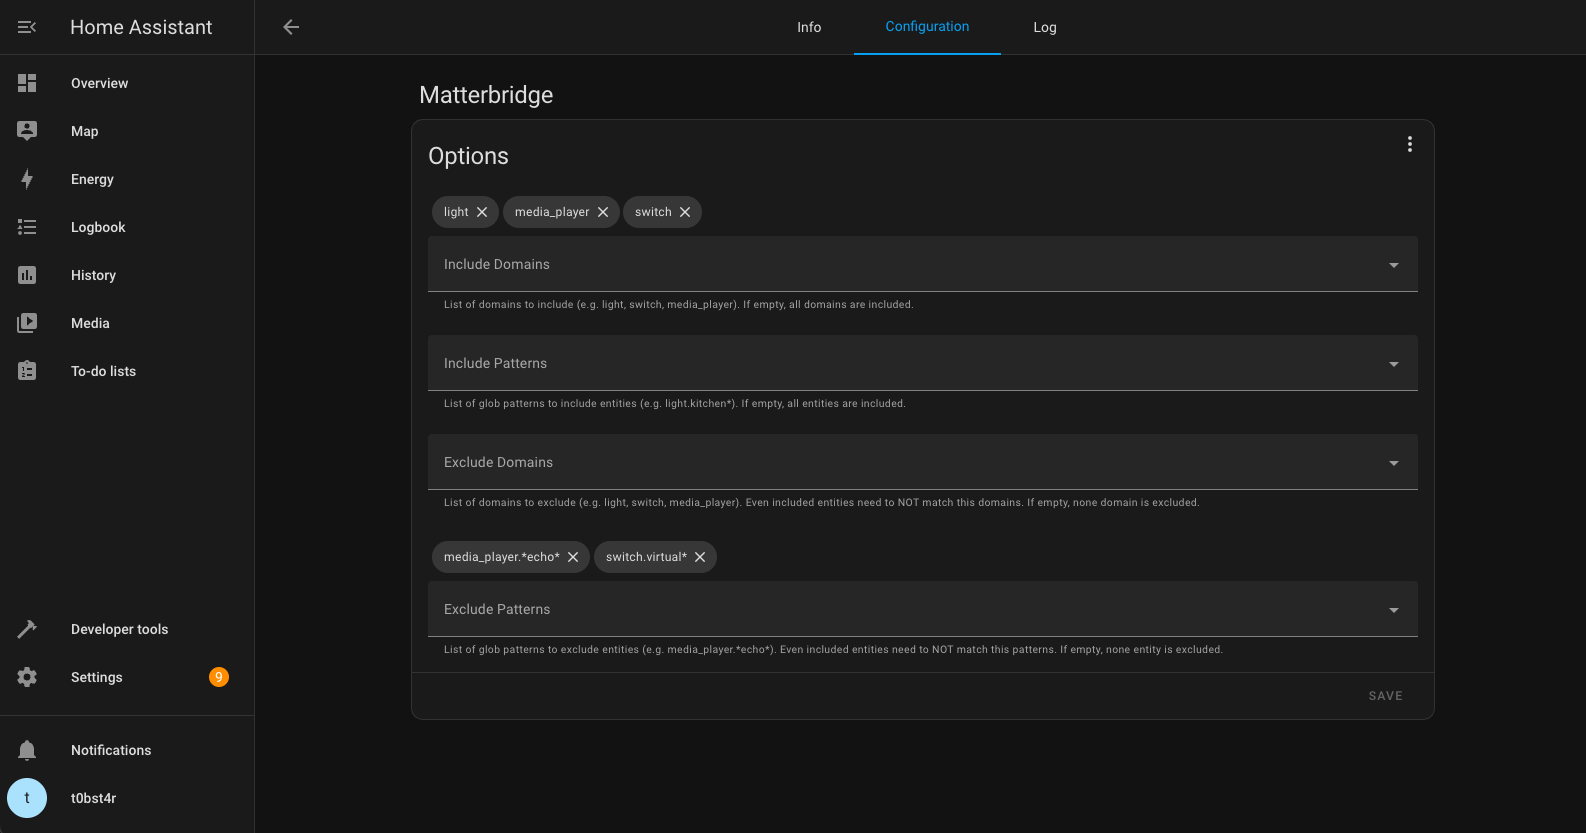Click the Matterbridge heading
1586x833 pixels.
(486, 95)
